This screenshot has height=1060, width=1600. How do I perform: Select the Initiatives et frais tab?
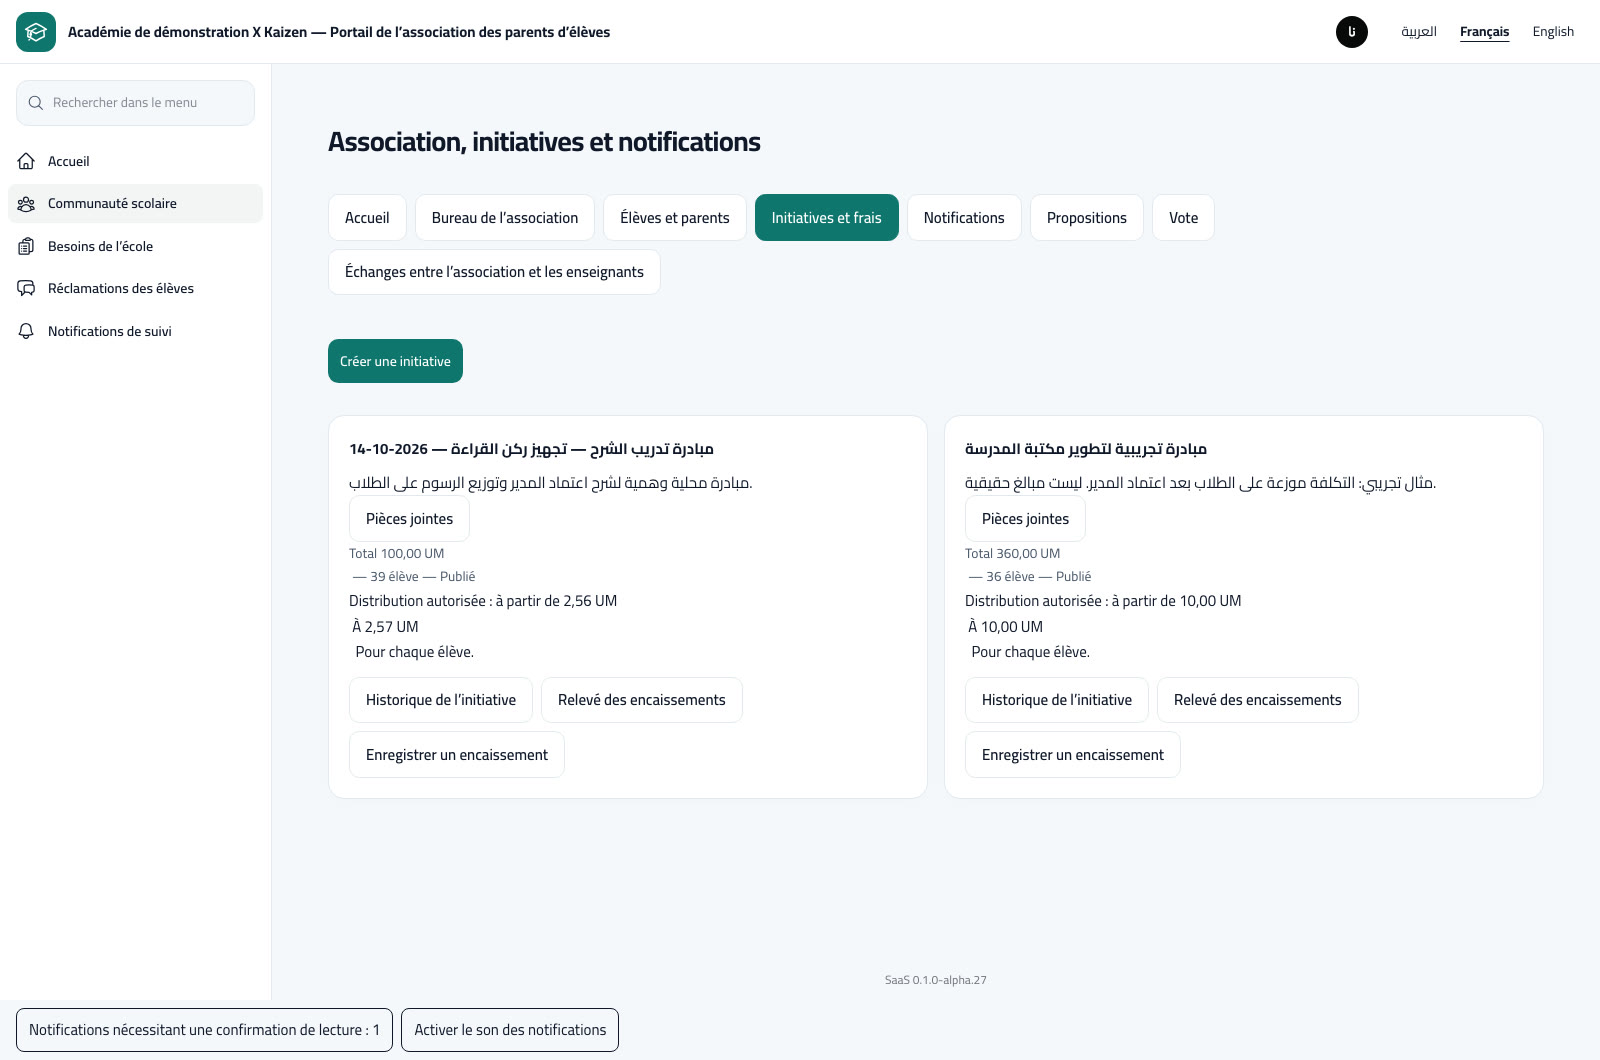coord(827,218)
